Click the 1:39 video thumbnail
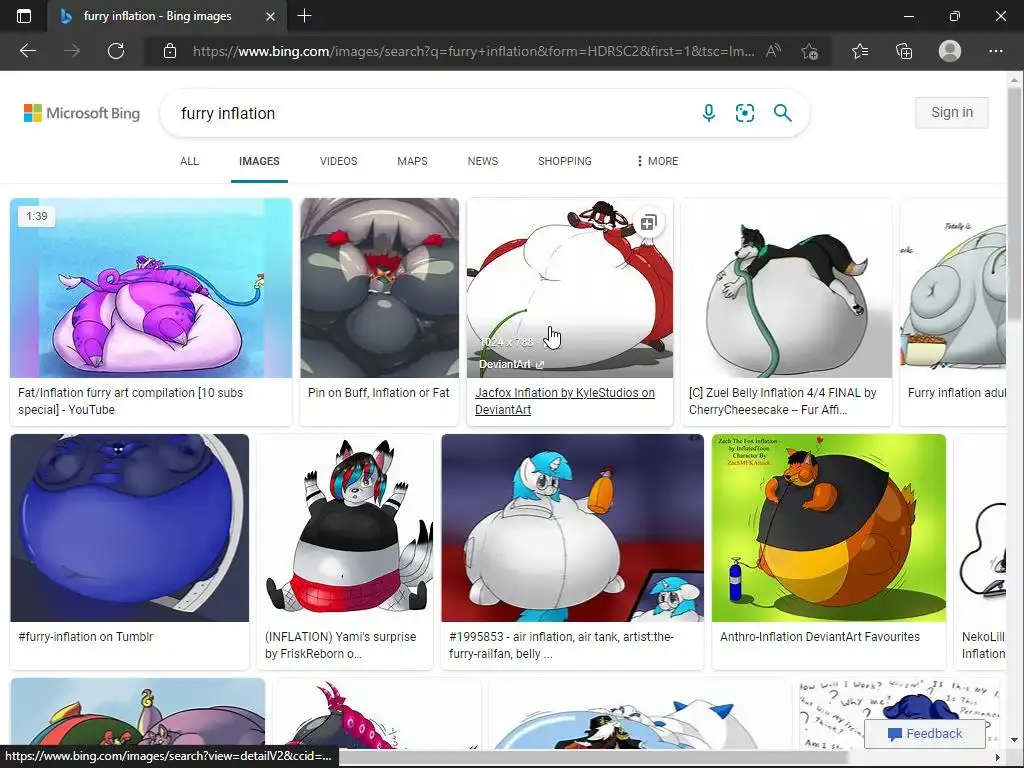The image size is (1024, 768). click(151, 288)
